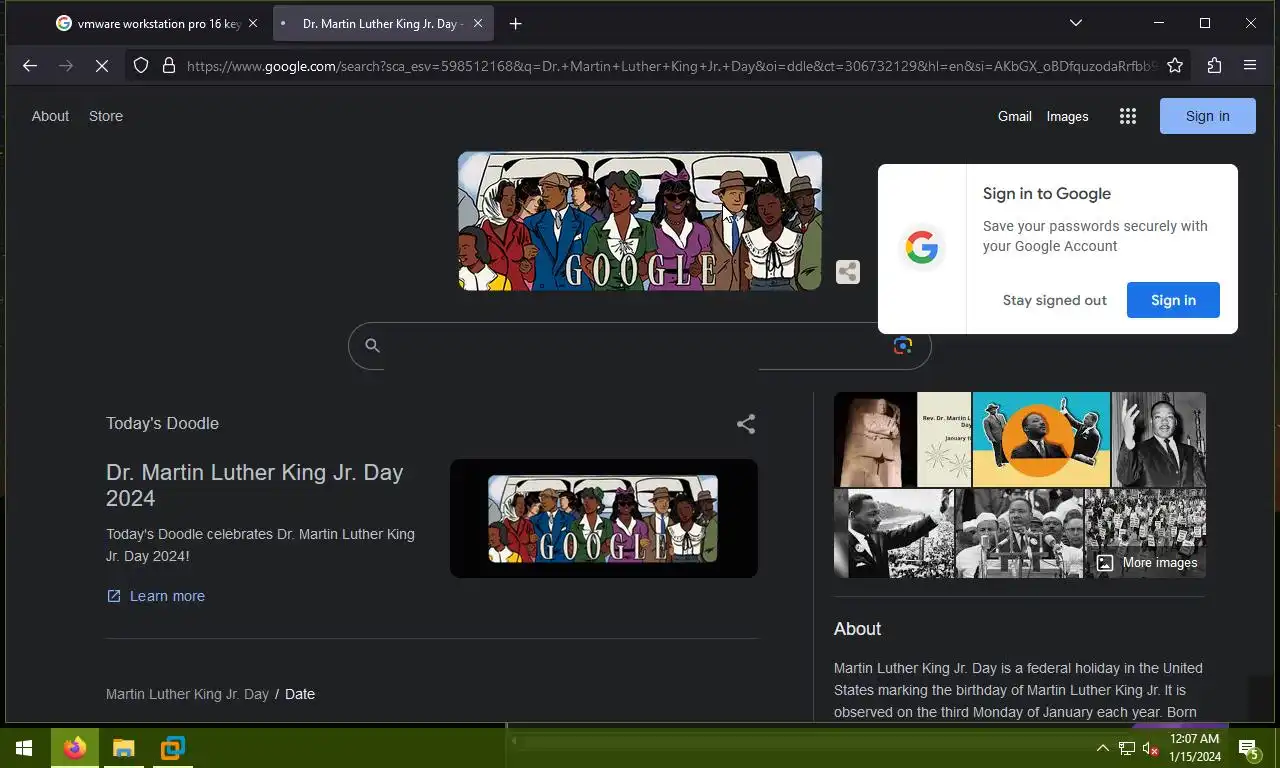Open File Explorer from the taskbar
1280x768 pixels.
point(123,748)
